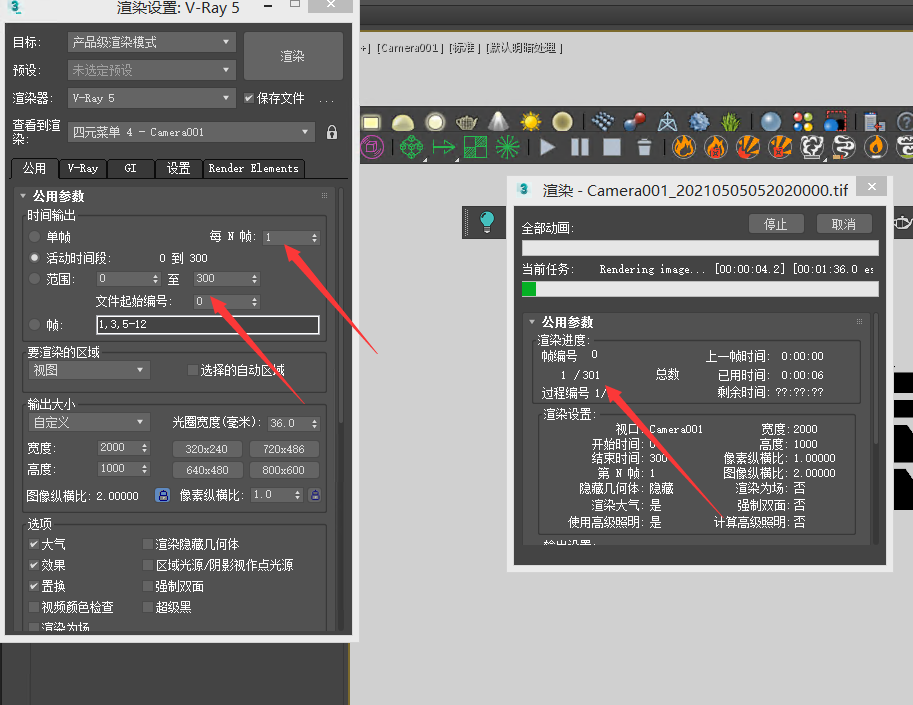Switch to the GI tab
Screen dimensions: 913x705
[x=130, y=168]
